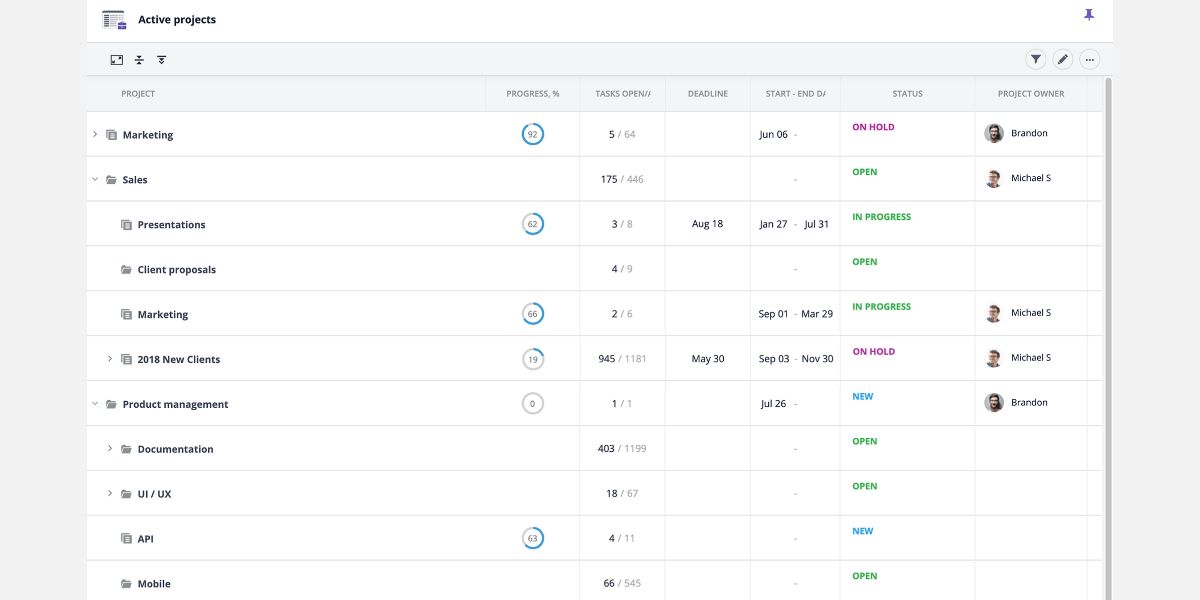Open the filter options icon
This screenshot has width=1200, height=600.
click(1035, 59)
